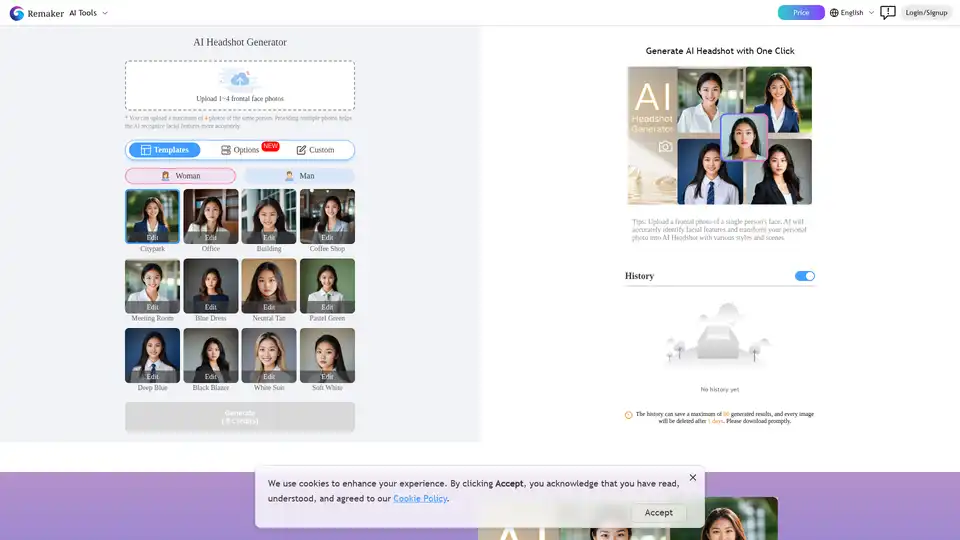
Task: Click the Login/Signup button
Action: click(x=928, y=13)
